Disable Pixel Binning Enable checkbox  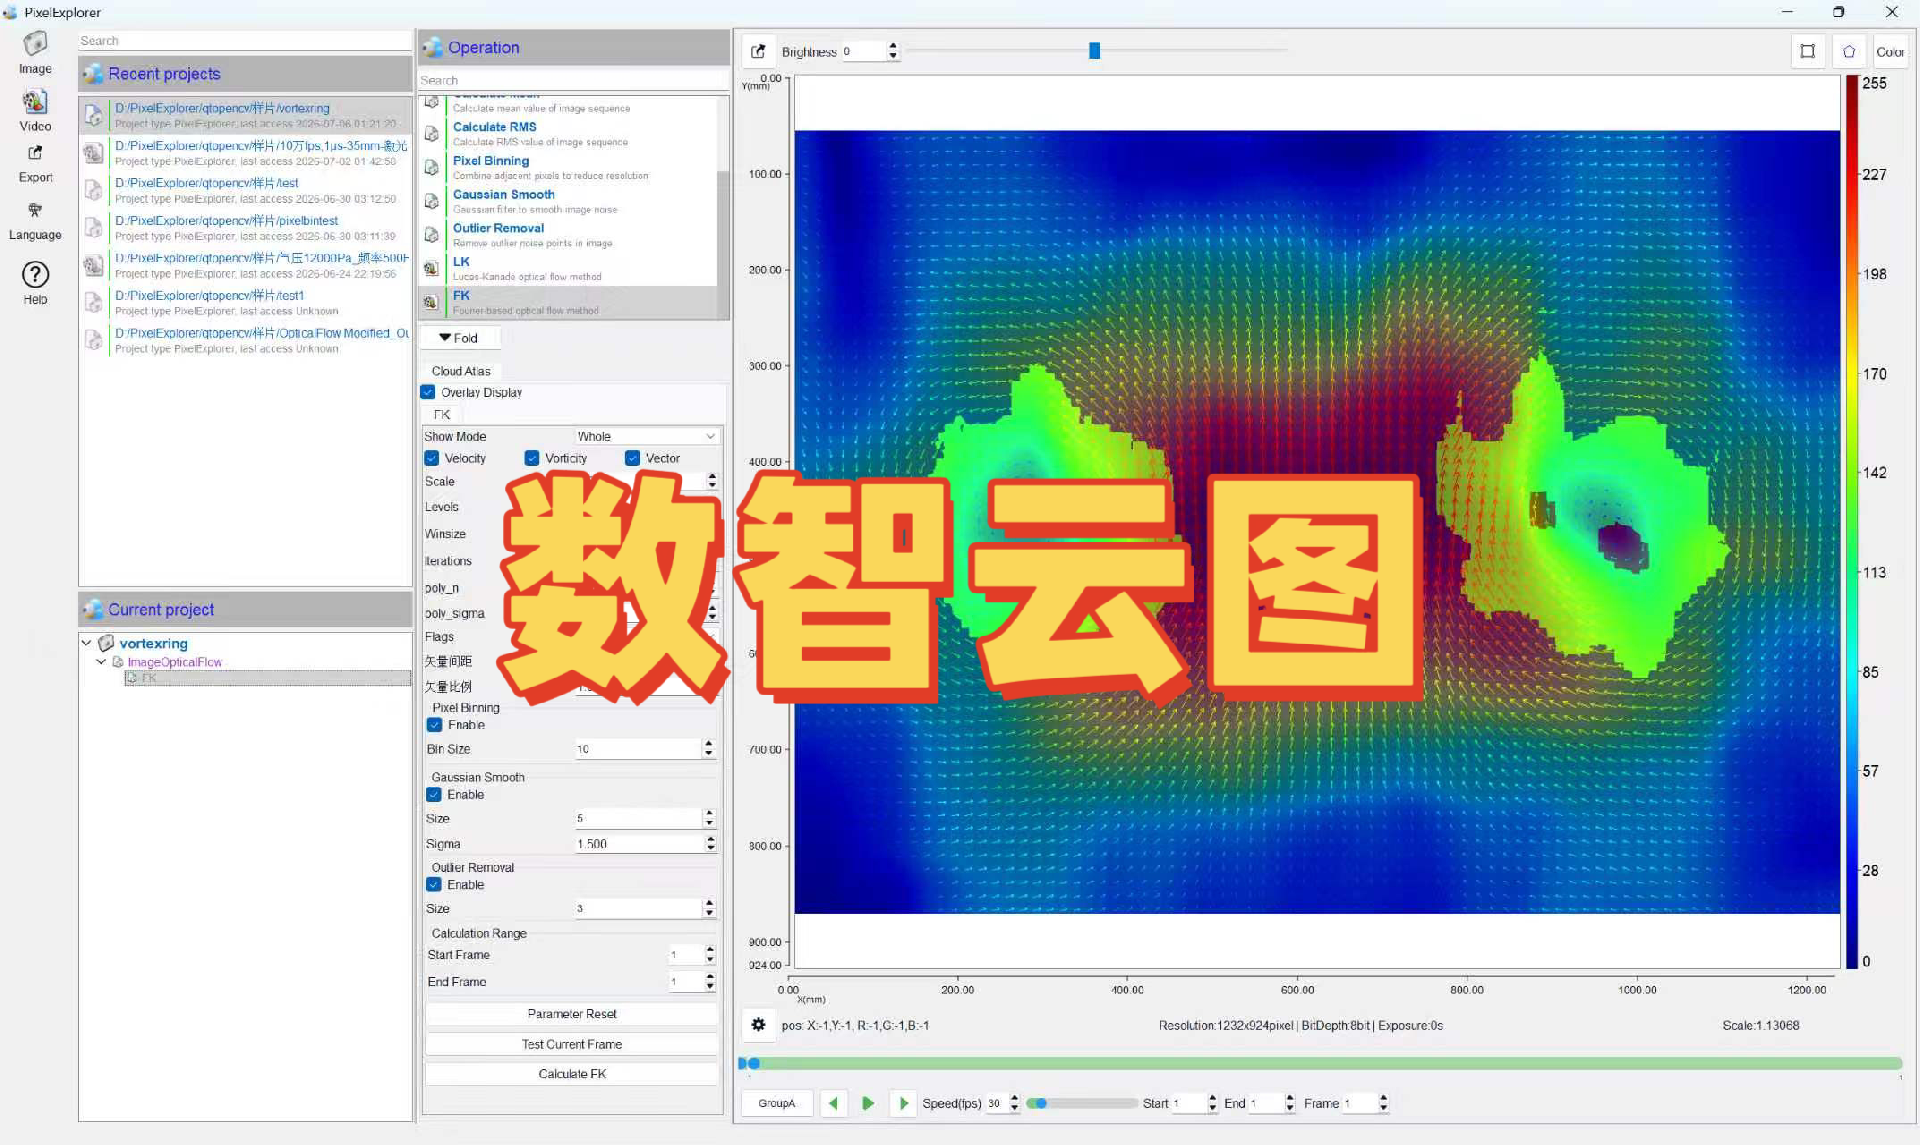pos(434,725)
